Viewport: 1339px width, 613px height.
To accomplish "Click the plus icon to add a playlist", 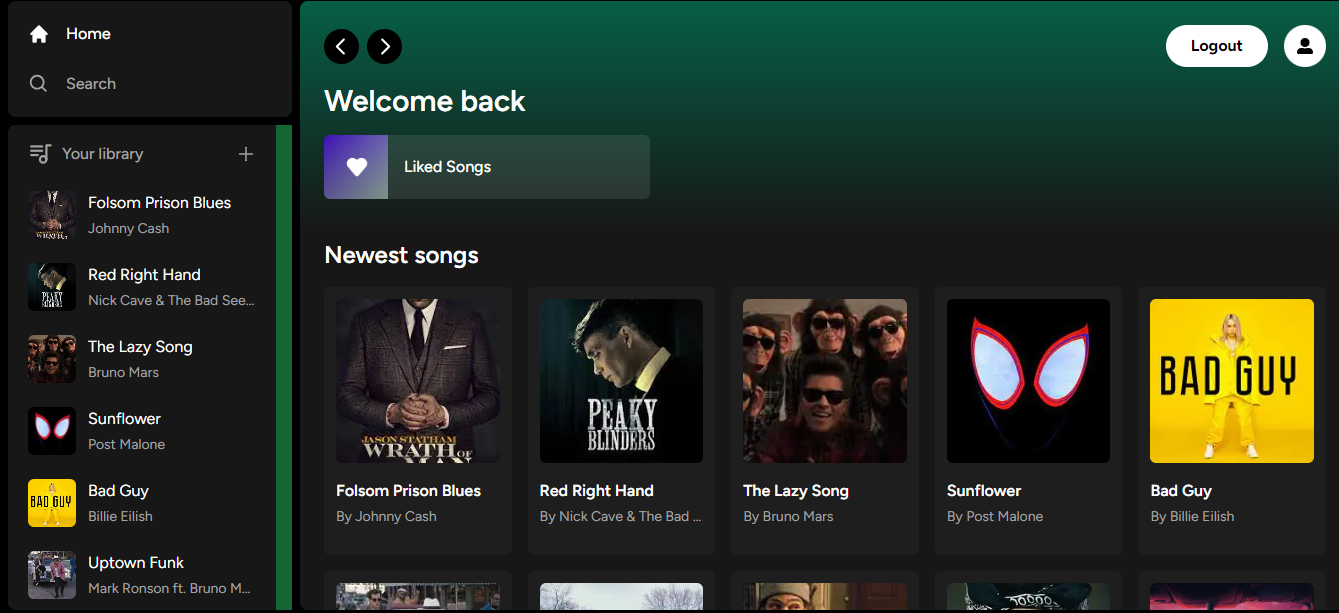I will point(246,153).
